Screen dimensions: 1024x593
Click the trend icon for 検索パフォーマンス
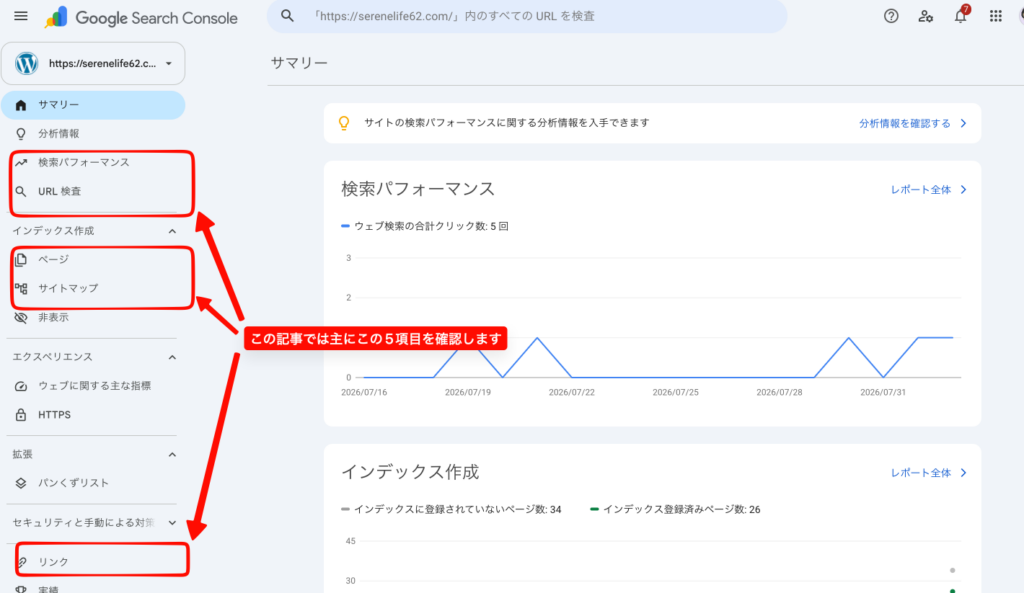click(21, 163)
